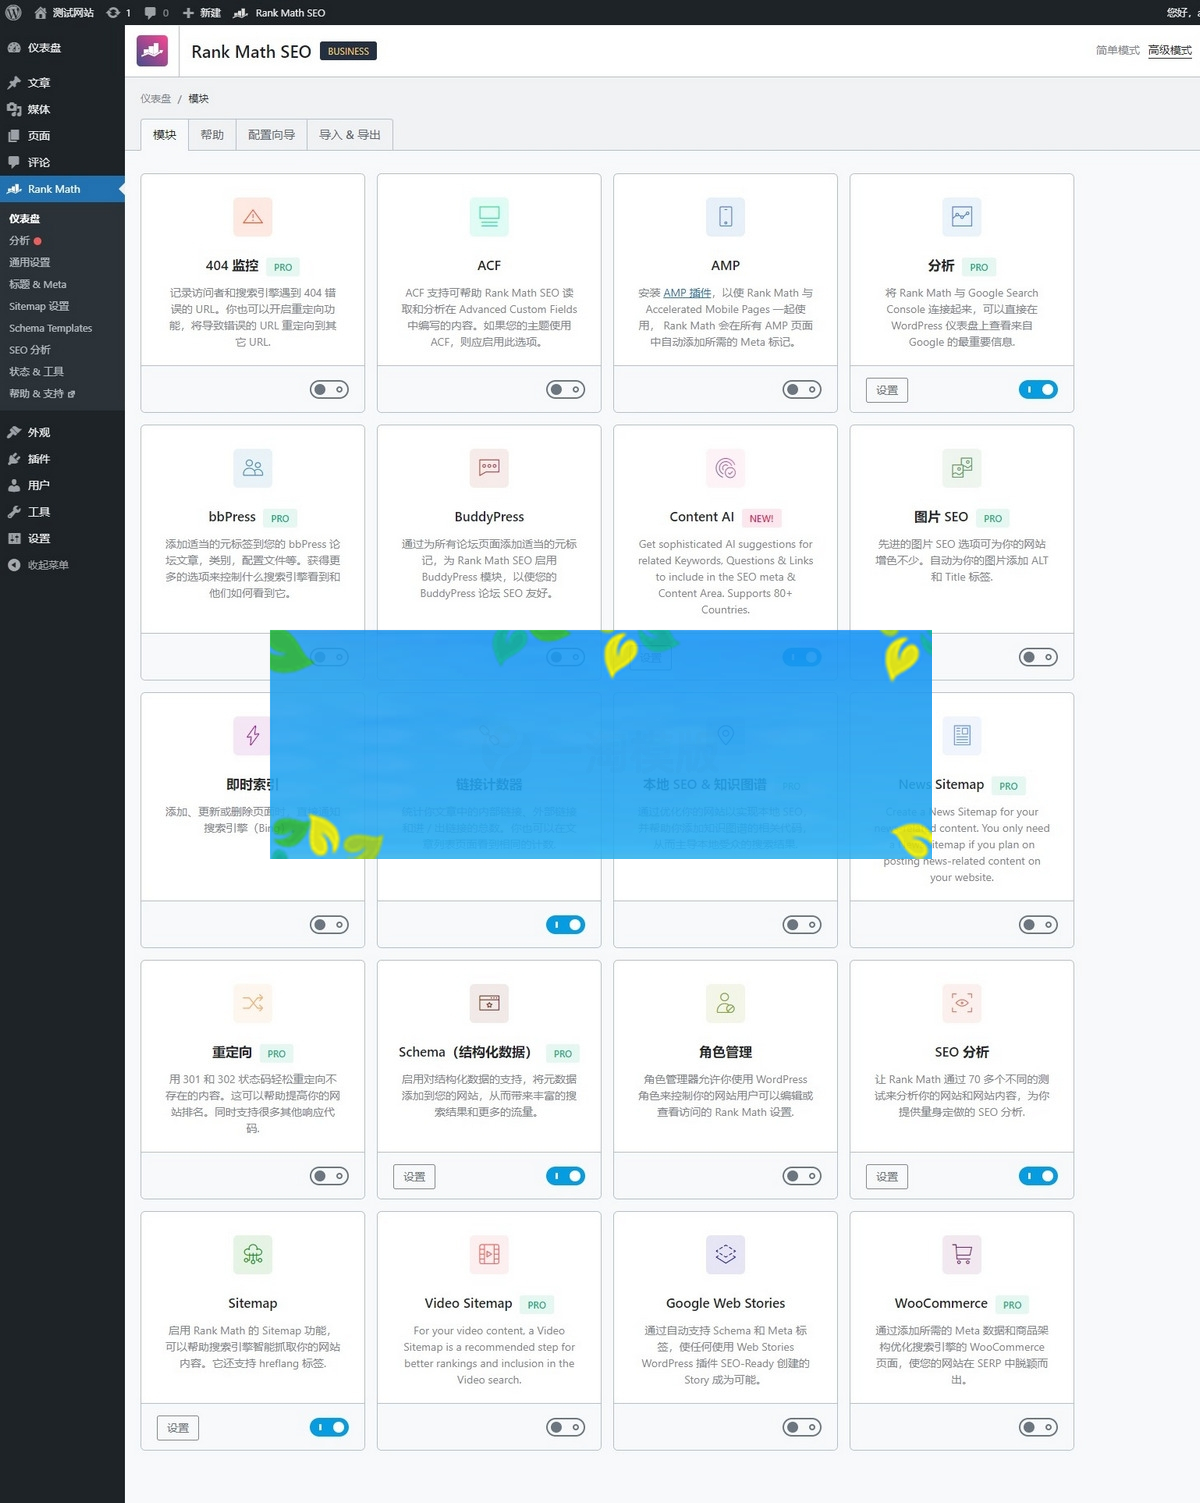The height and width of the screenshot is (1503, 1200).
Task: Click the Google Web Stories layers icon
Action: (x=725, y=1254)
